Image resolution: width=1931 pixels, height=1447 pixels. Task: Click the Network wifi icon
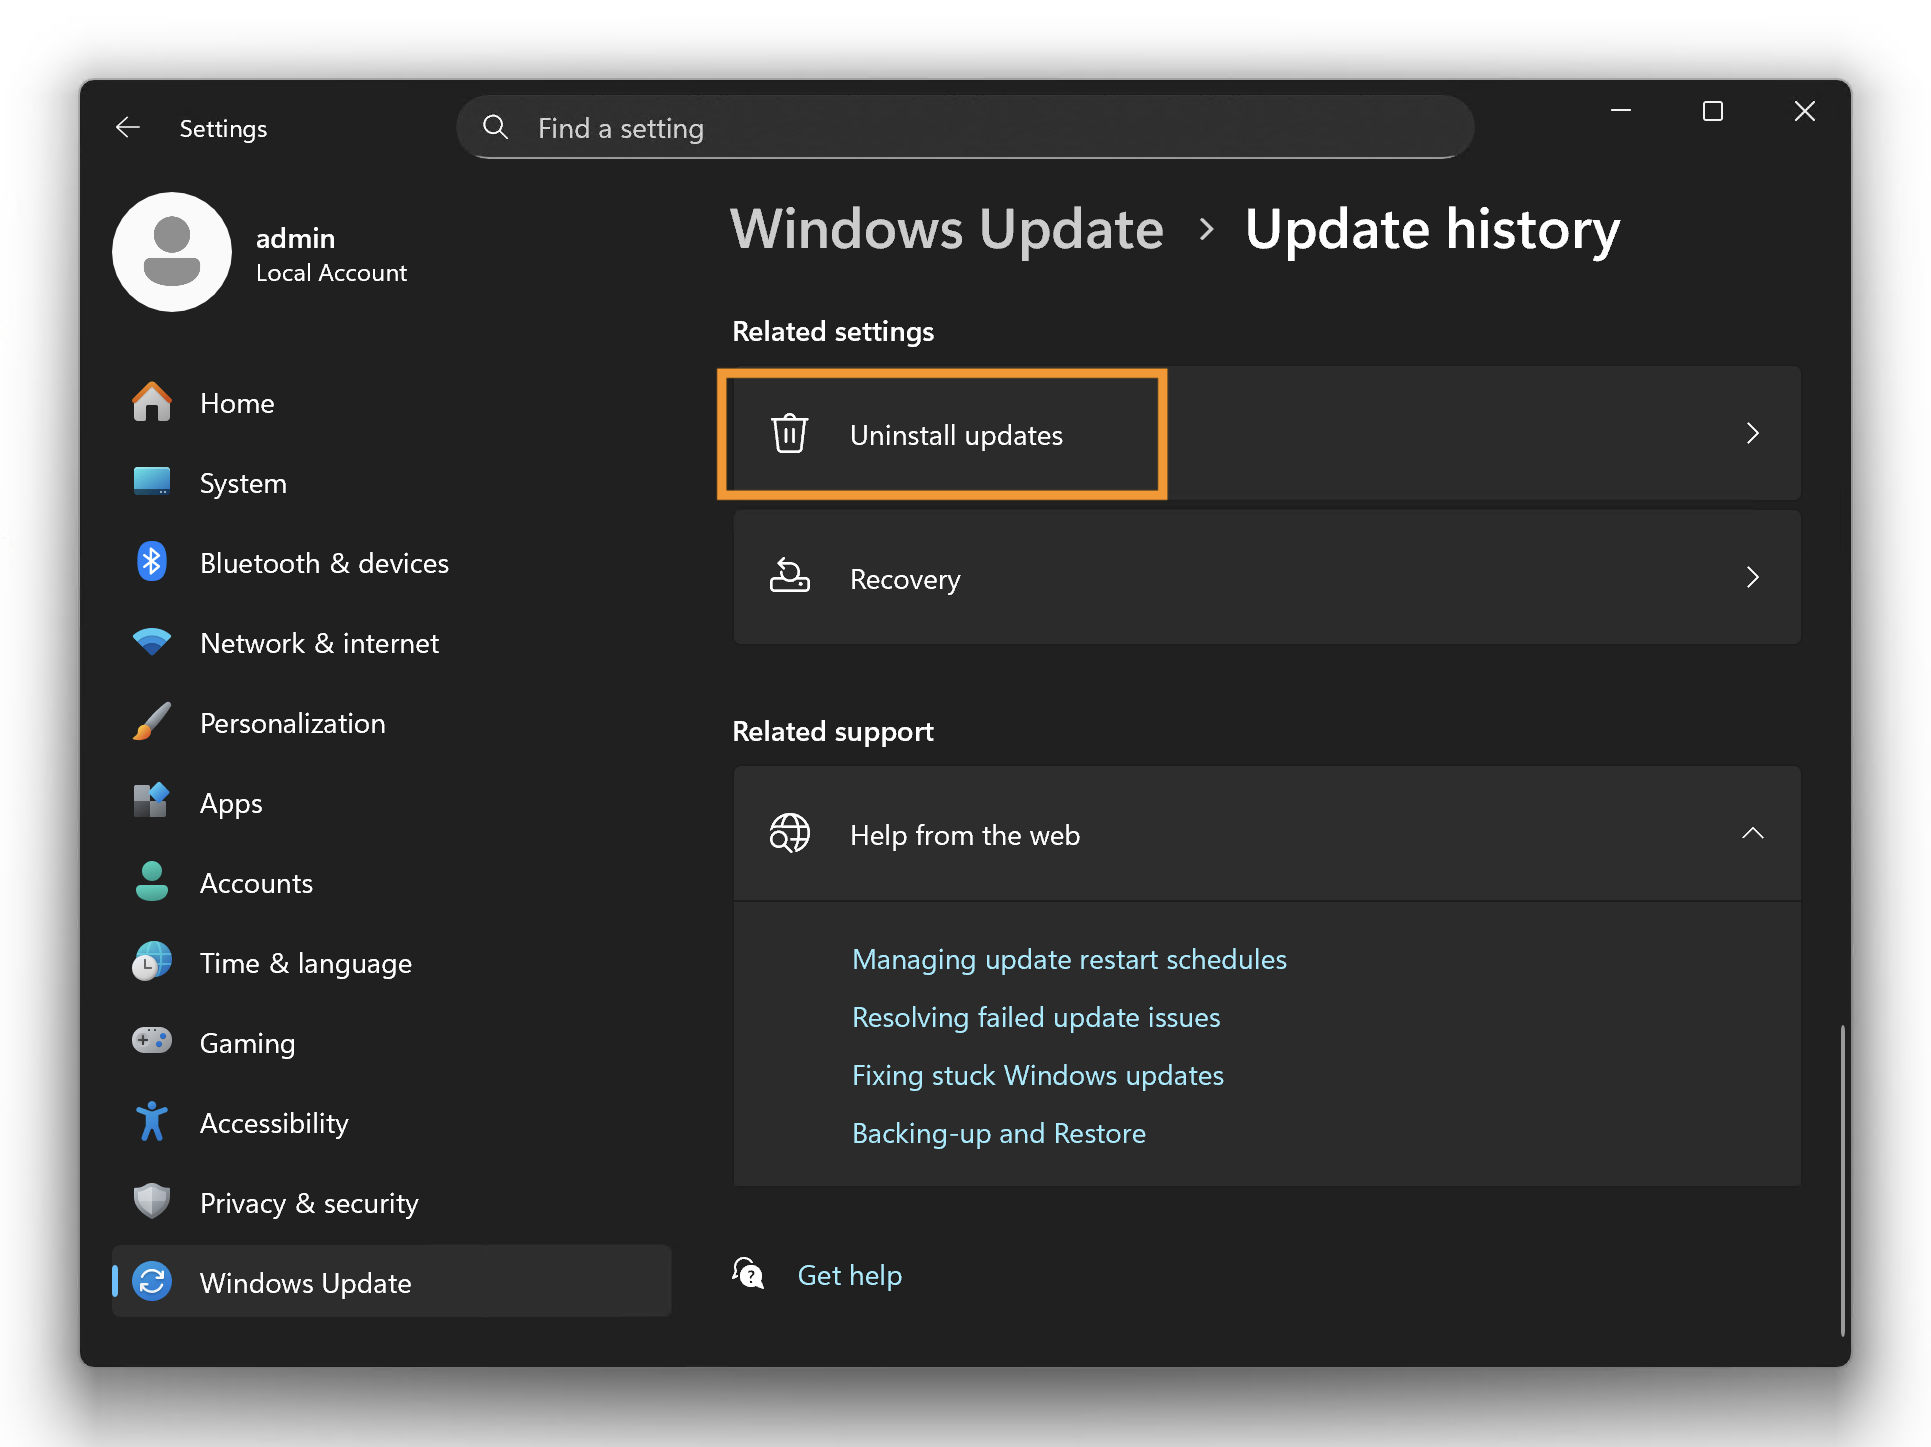point(152,642)
